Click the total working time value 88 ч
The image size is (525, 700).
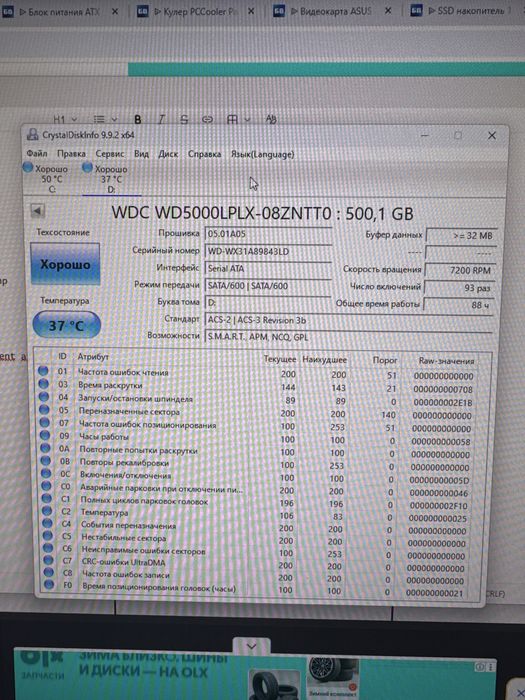tap(458, 305)
